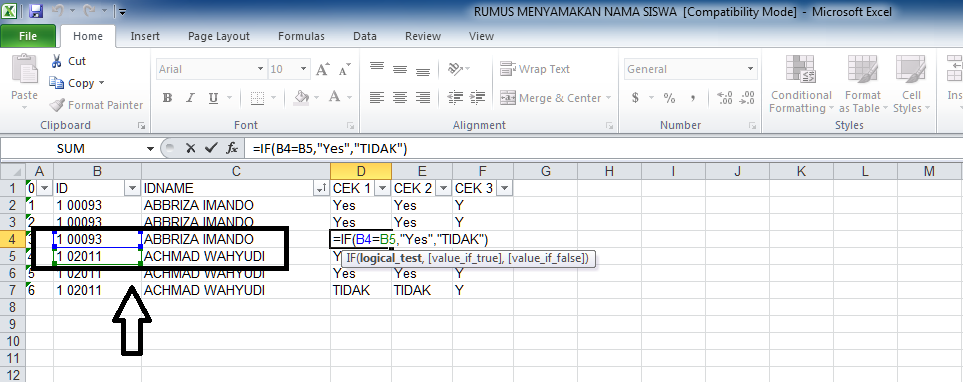This screenshot has height=382, width=963.
Task: Click the Decrease Decimal icon
Action: (747, 98)
